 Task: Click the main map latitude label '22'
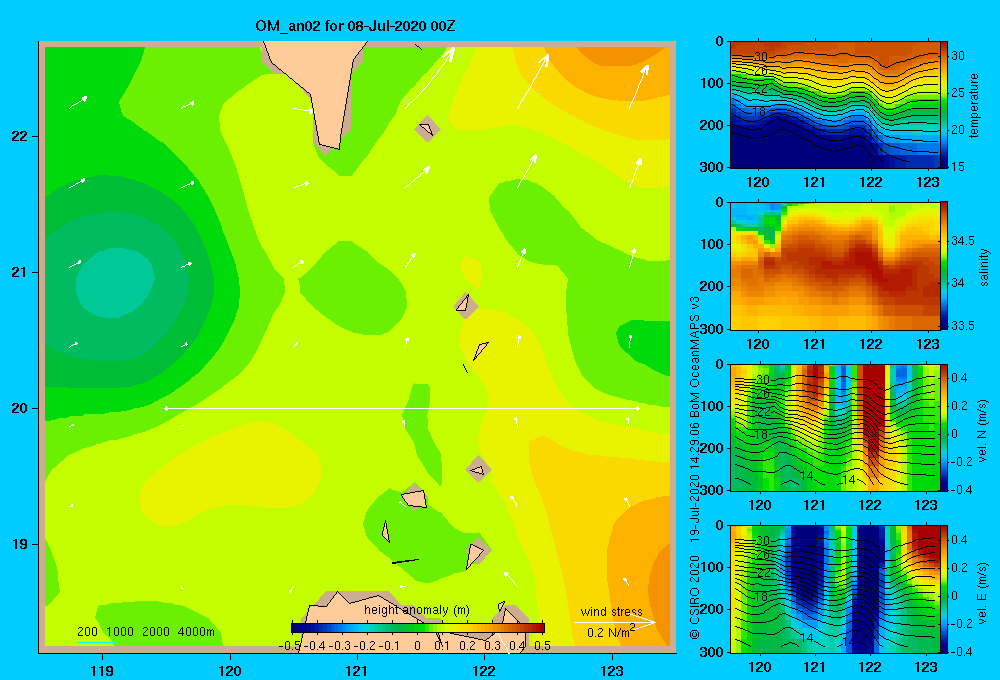click(x=20, y=137)
